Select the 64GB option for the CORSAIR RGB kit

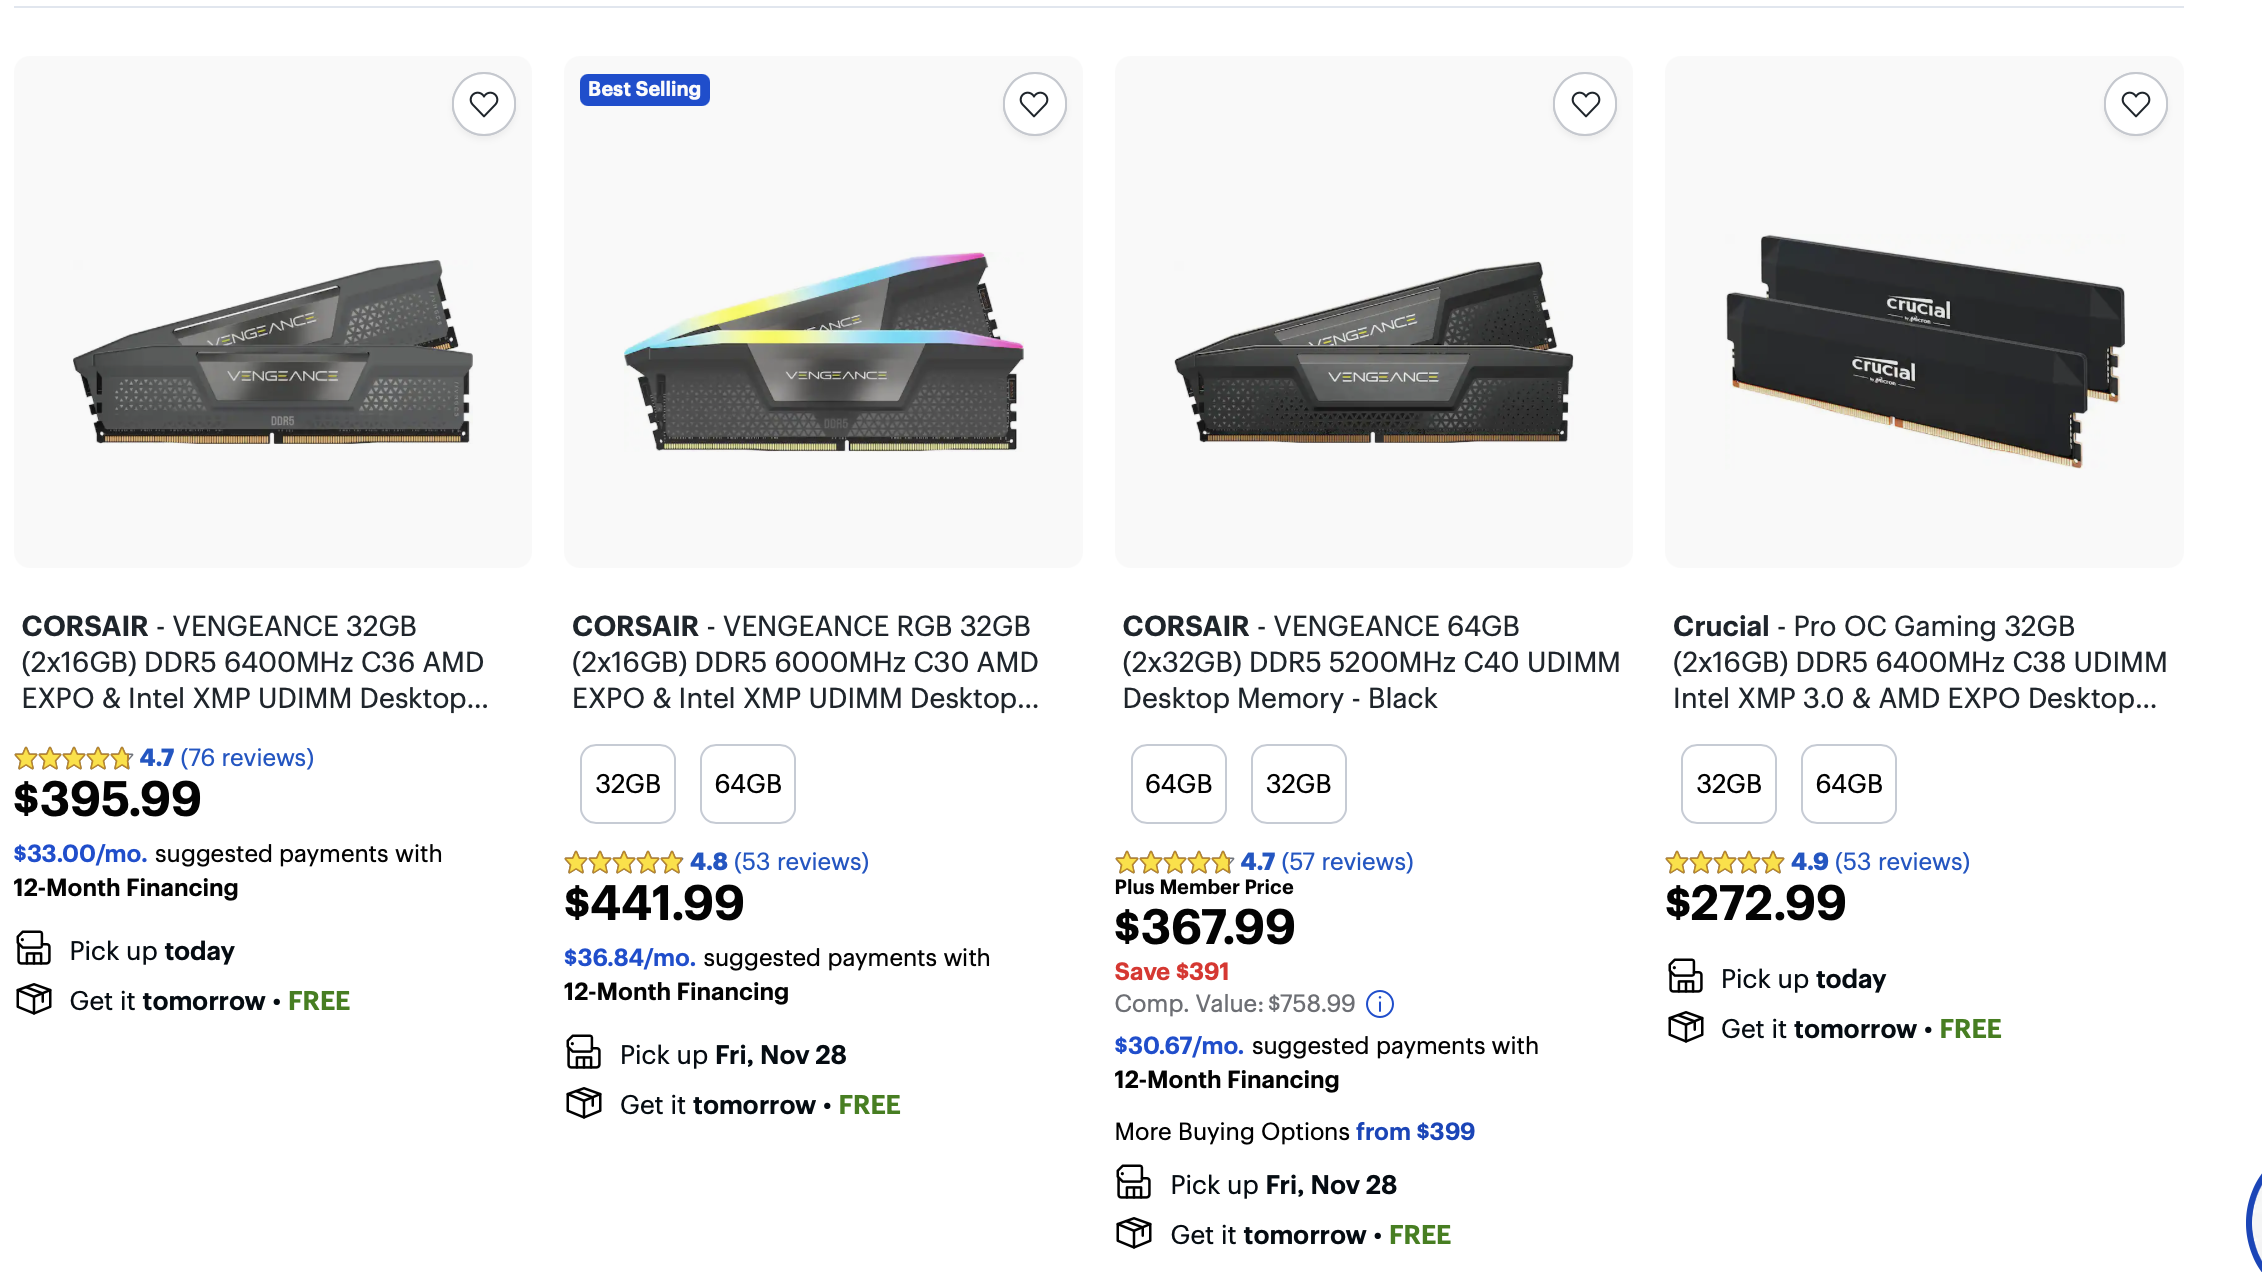[x=748, y=784]
